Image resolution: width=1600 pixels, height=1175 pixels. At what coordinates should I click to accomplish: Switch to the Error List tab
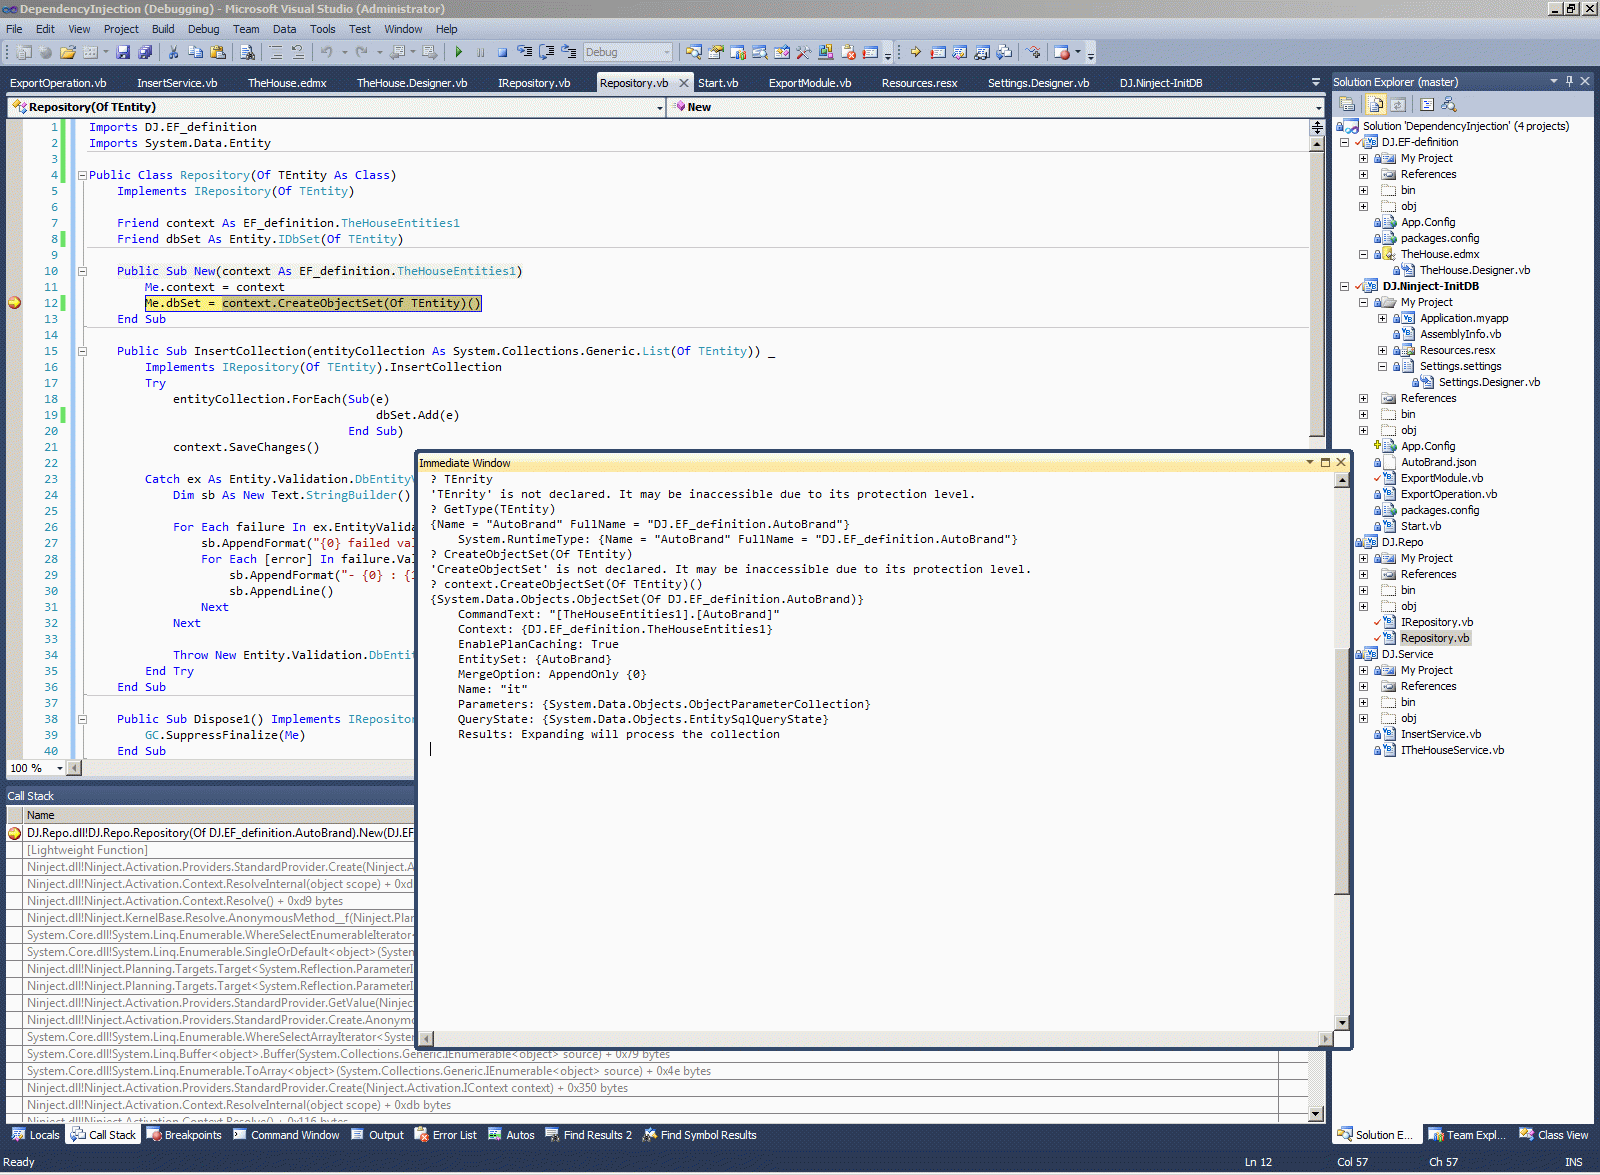click(444, 1135)
